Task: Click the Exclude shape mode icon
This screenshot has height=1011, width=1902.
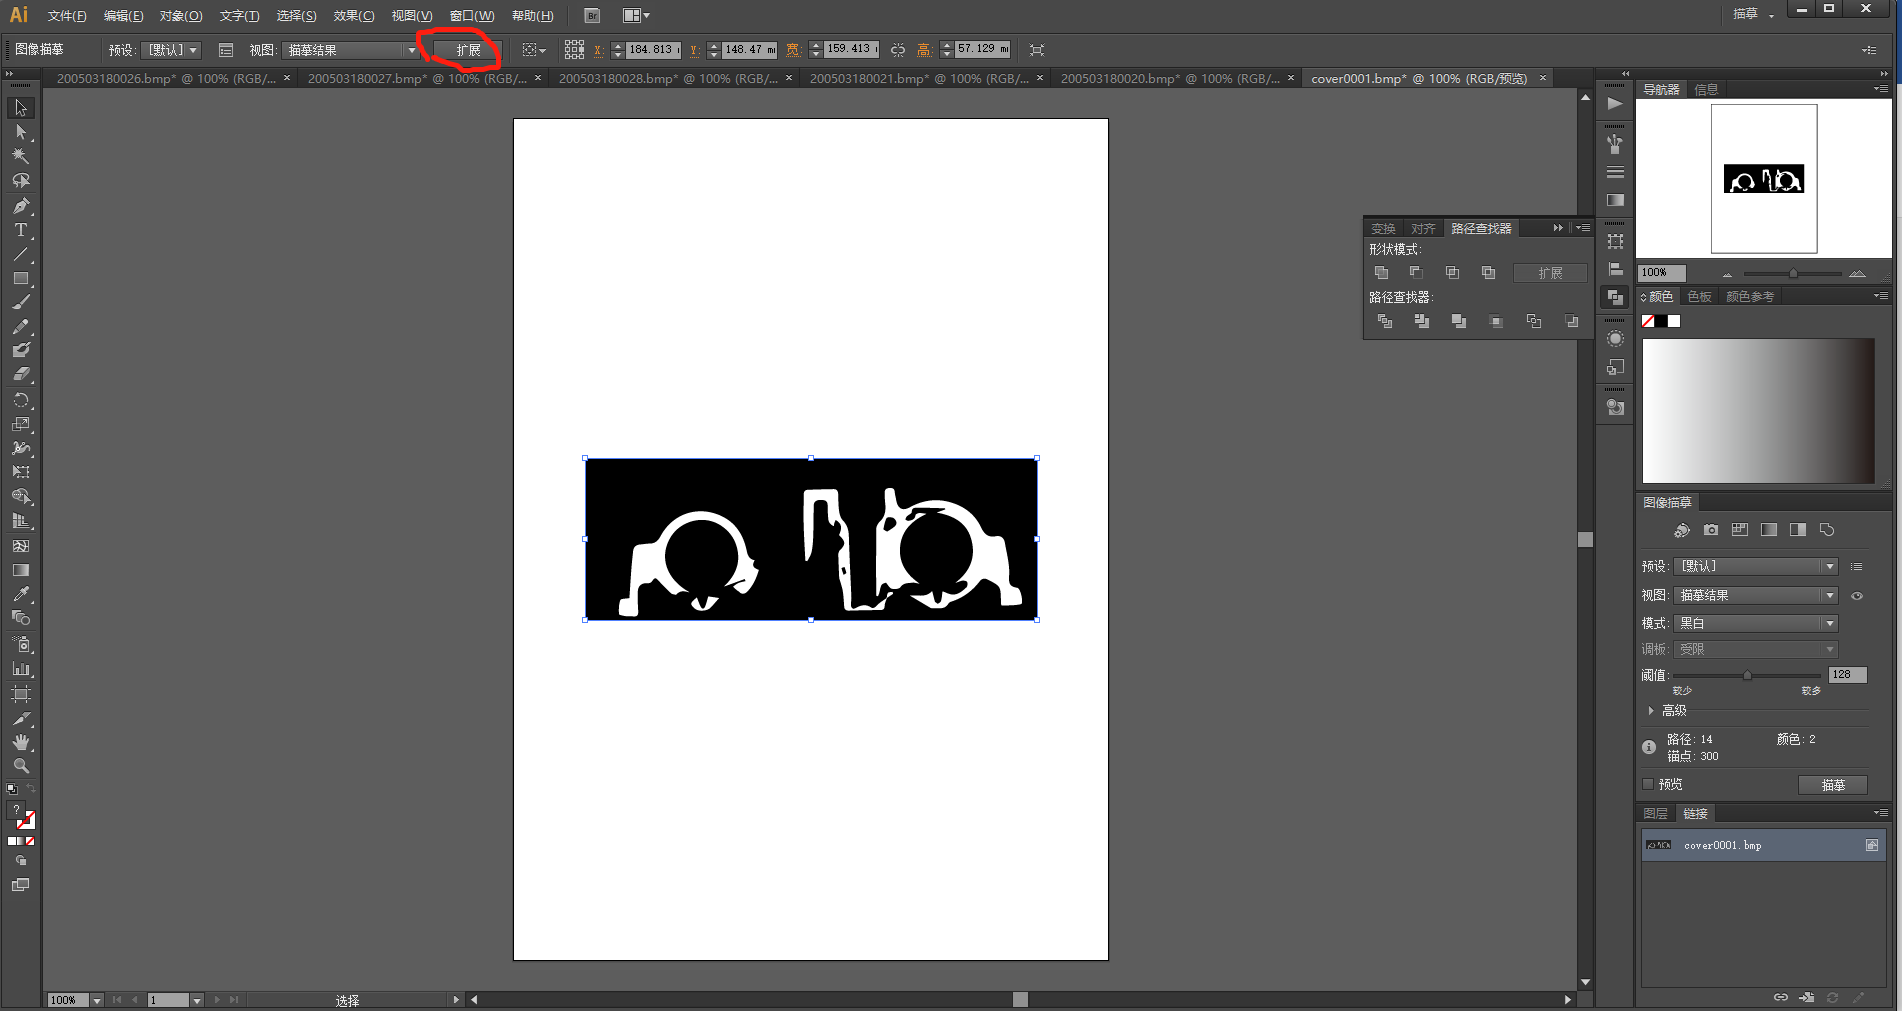Action: [1488, 273]
